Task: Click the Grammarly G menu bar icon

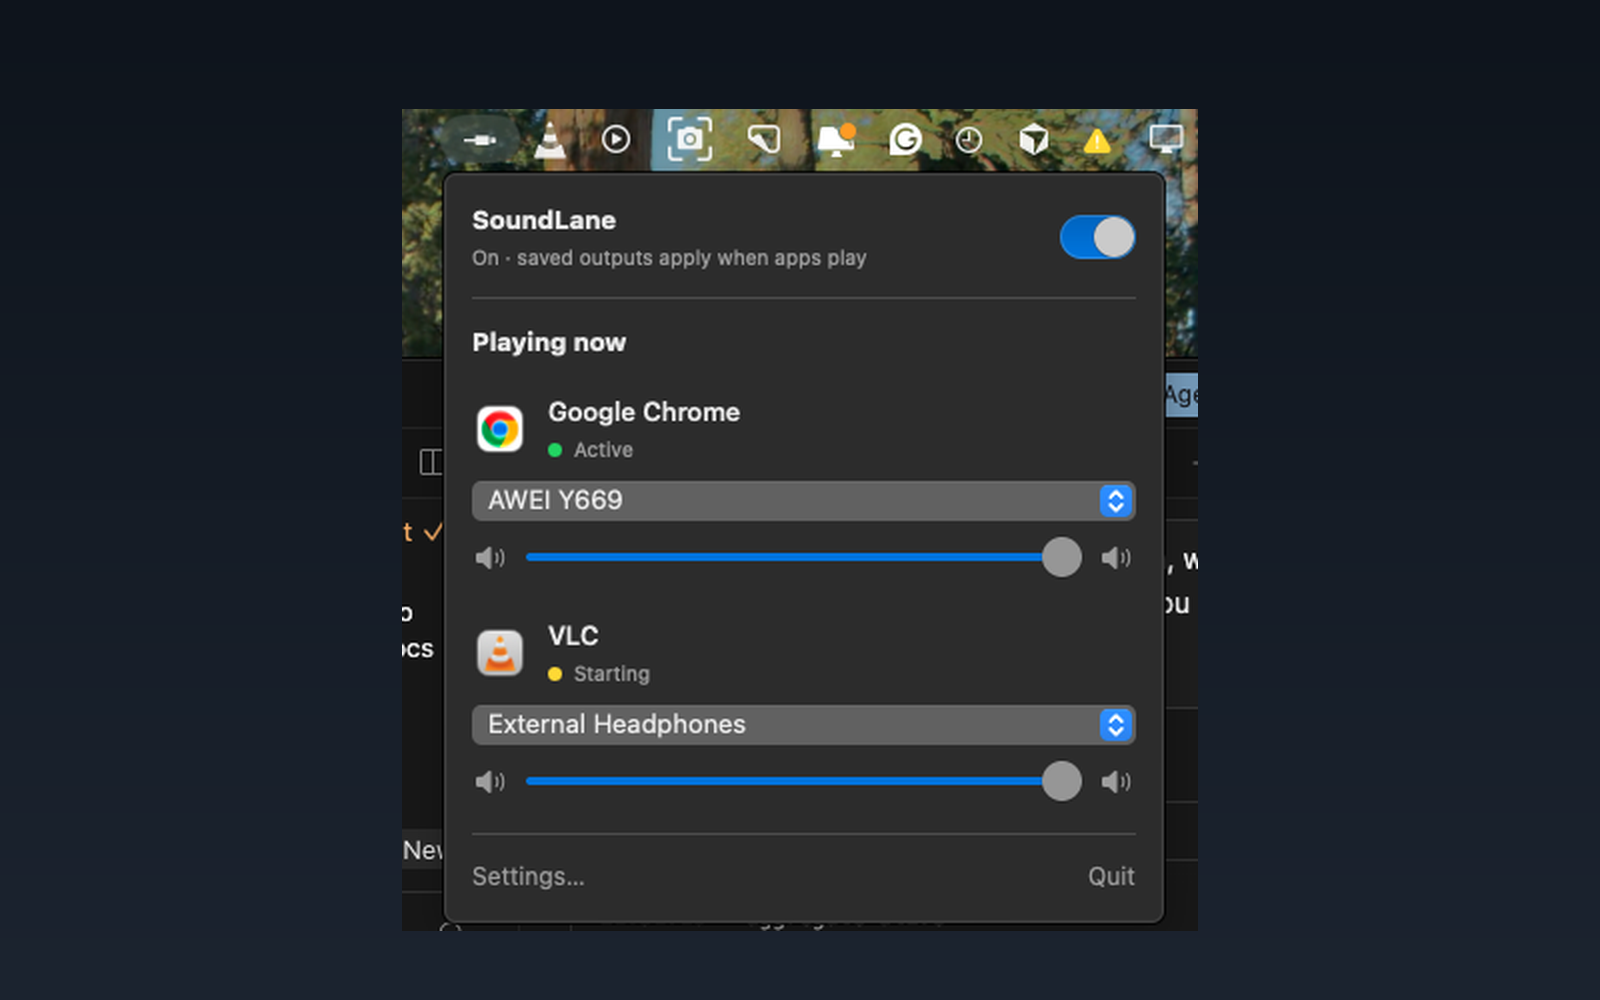Action: pos(905,139)
